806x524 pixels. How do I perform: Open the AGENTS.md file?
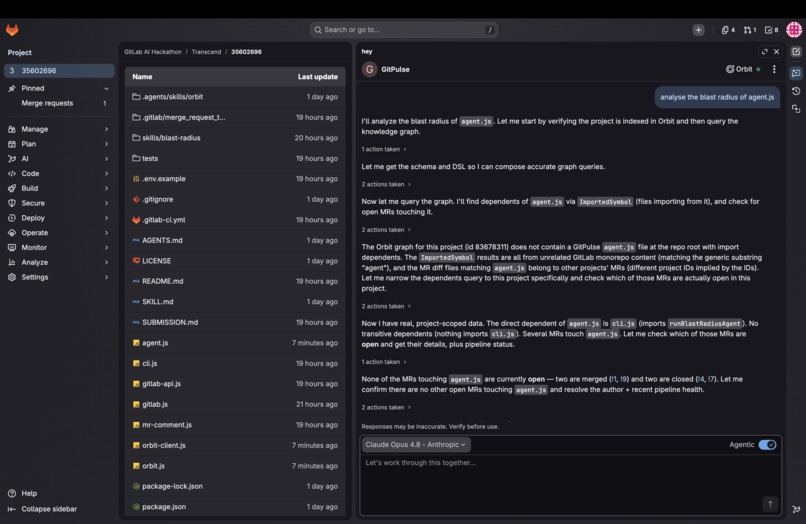click(x=162, y=240)
